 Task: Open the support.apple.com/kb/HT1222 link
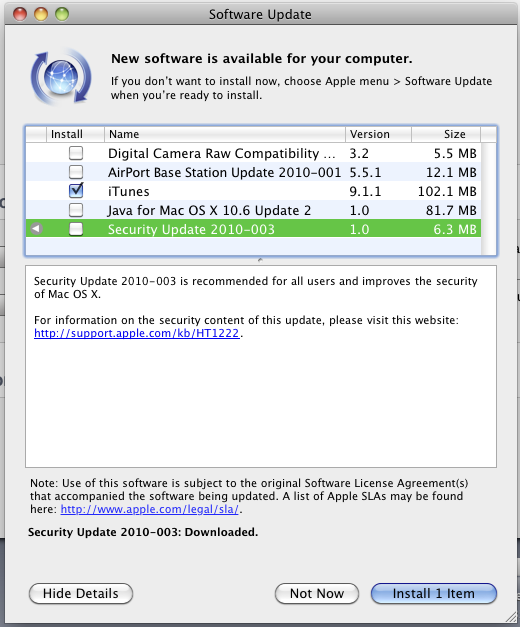pos(136,333)
